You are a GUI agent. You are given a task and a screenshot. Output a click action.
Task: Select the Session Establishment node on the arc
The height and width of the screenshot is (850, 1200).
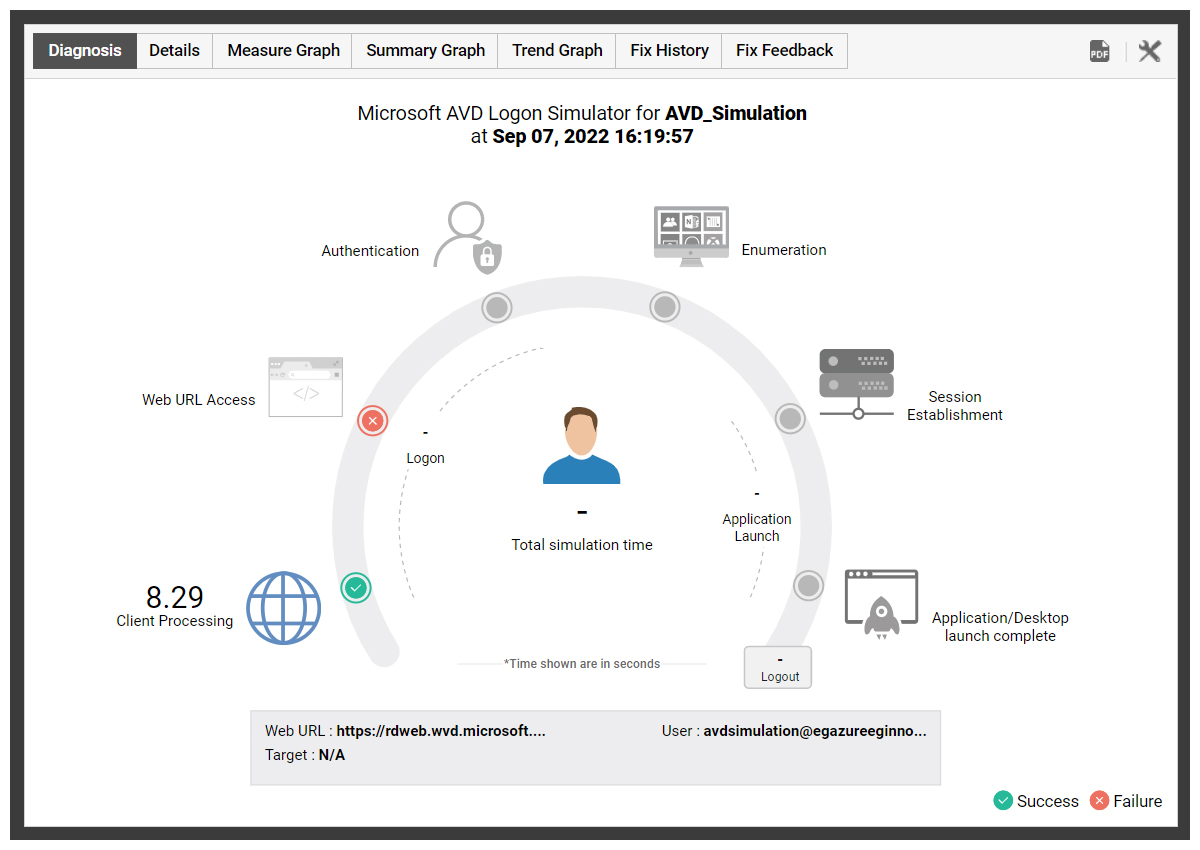pos(790,418)
